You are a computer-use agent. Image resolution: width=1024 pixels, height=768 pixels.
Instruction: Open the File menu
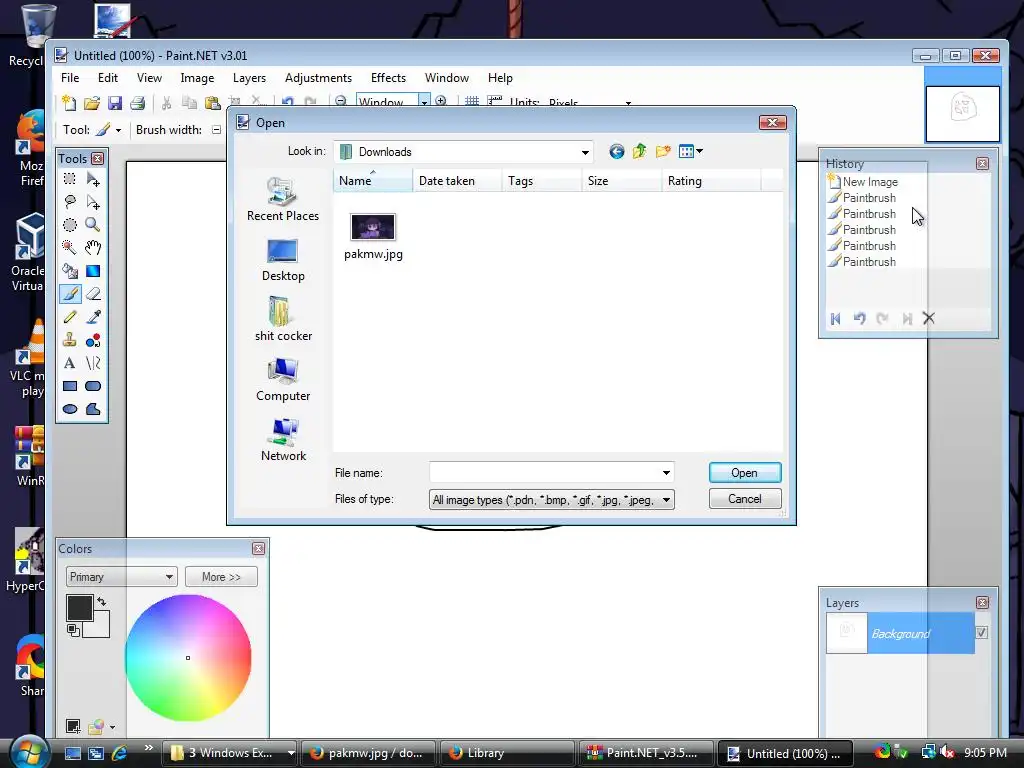pyautogui.click(x=70, y=78)
